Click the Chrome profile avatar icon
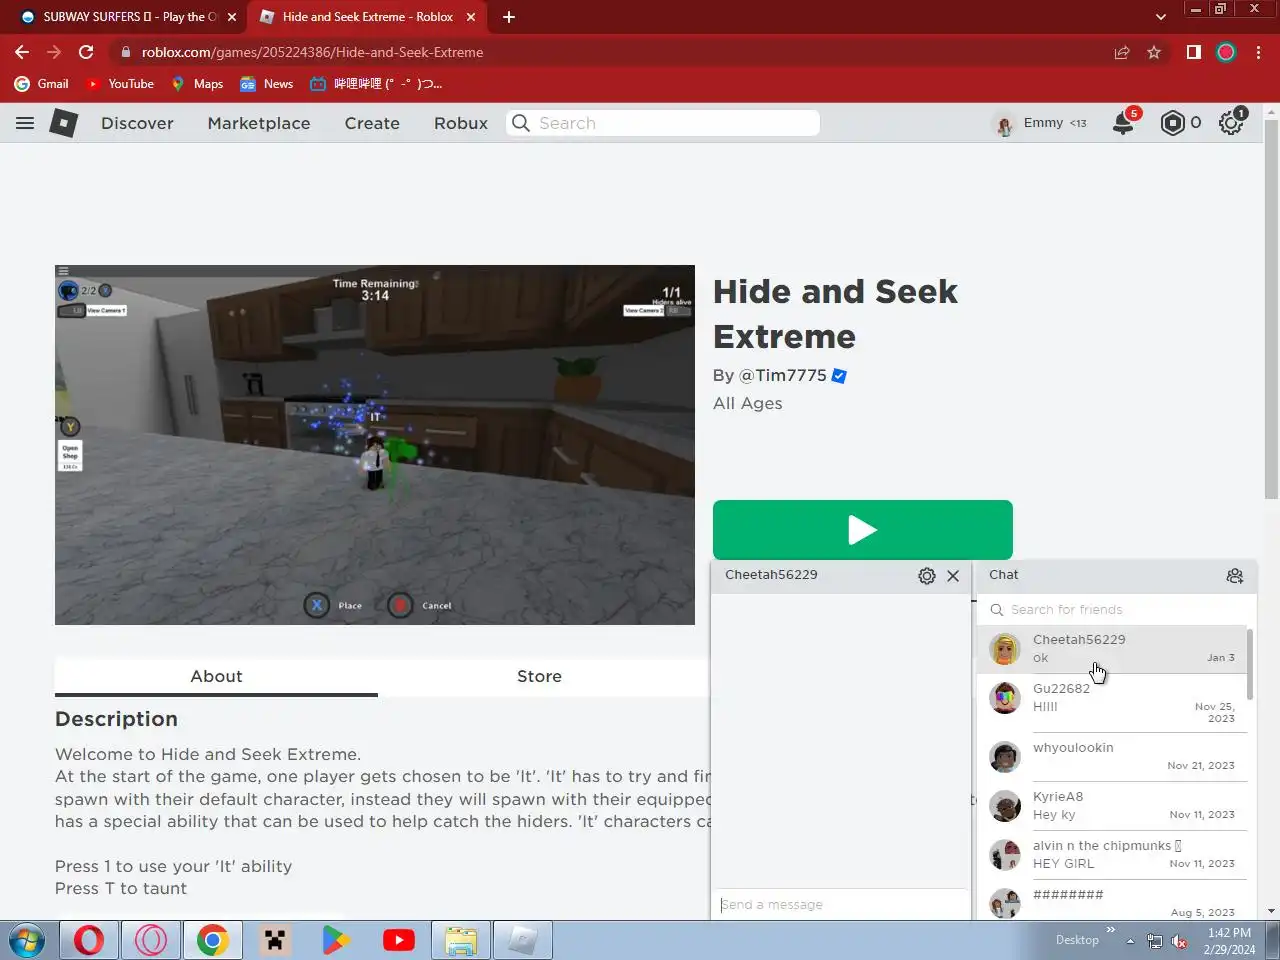1280x960 pixels. pyautogui.click(x=1226, y=52)
